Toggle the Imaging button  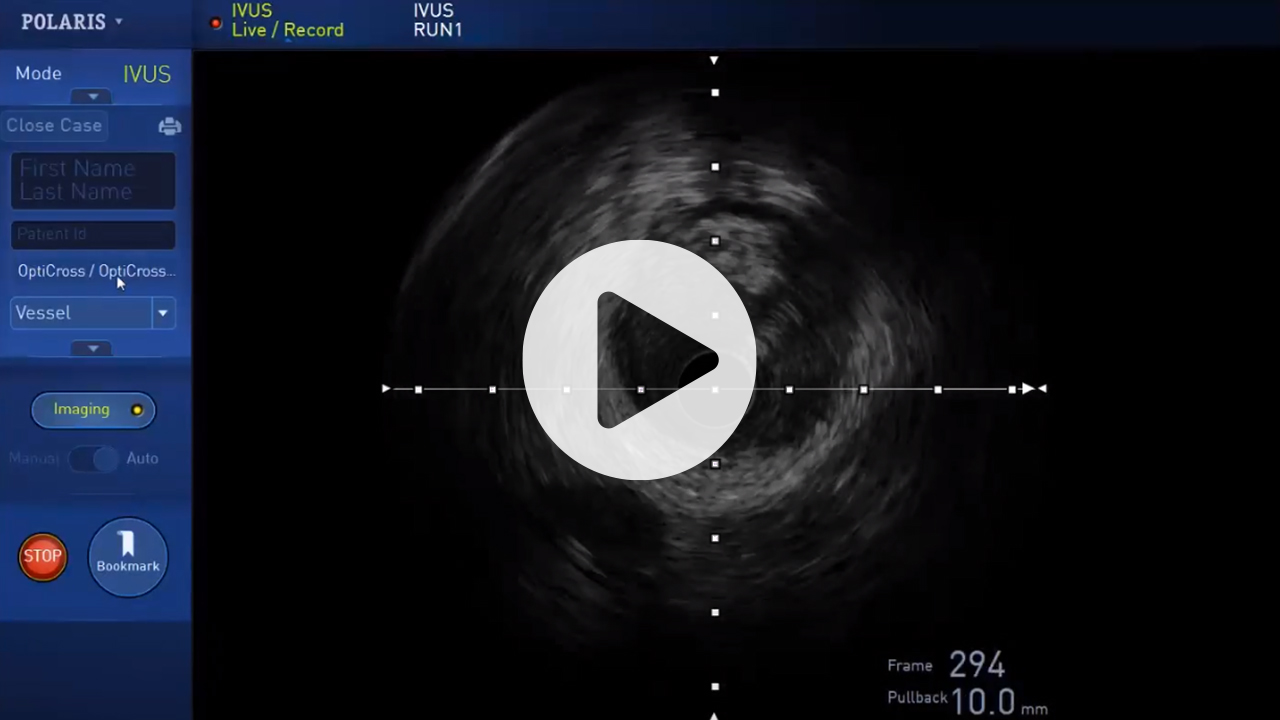coord(93,410)
